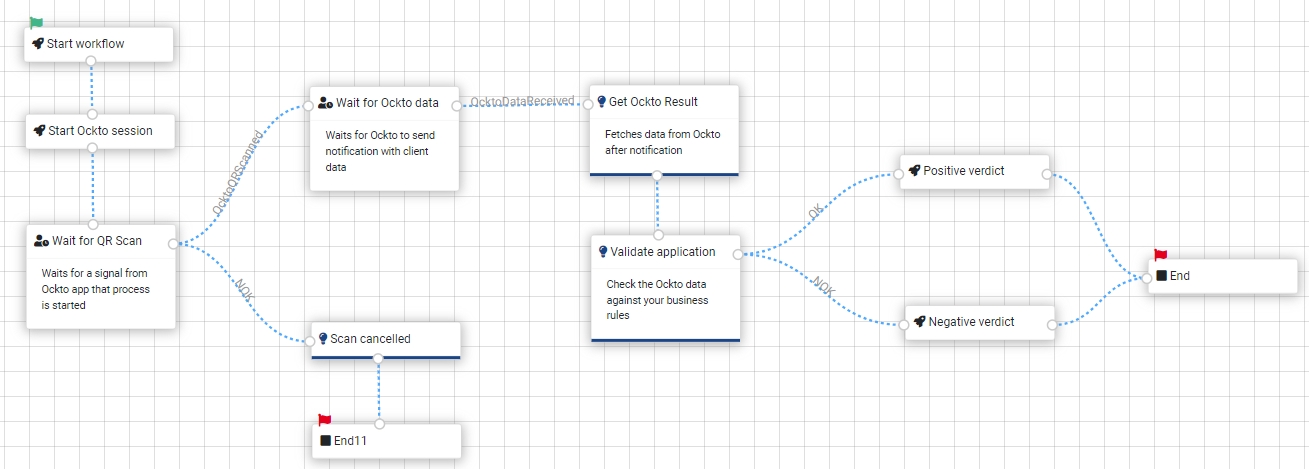1309x469 pixels.
Task: Click the lightbulb icon on Scan cancelled
Action: pyautogui.click(x=323, y=339)
